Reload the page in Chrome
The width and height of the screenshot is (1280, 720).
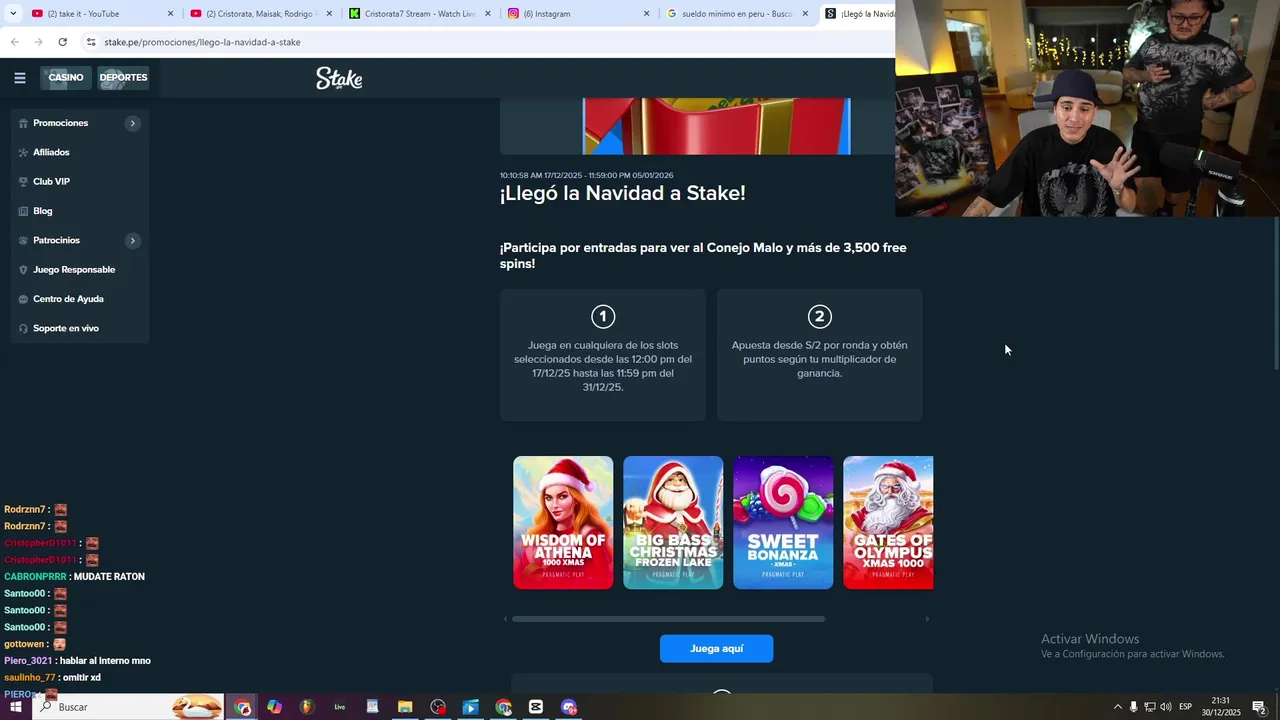(x=63, y=42)
